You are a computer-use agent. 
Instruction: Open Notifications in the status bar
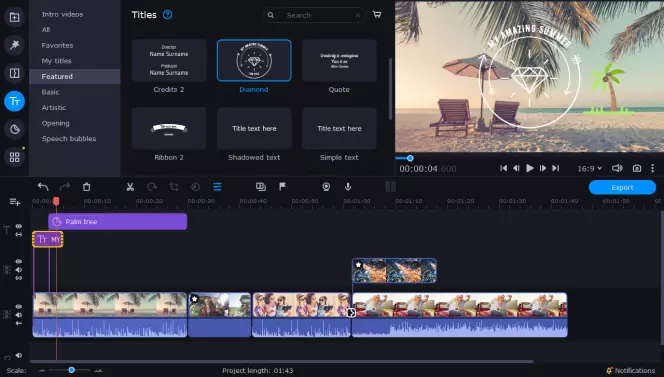(631, 371)
